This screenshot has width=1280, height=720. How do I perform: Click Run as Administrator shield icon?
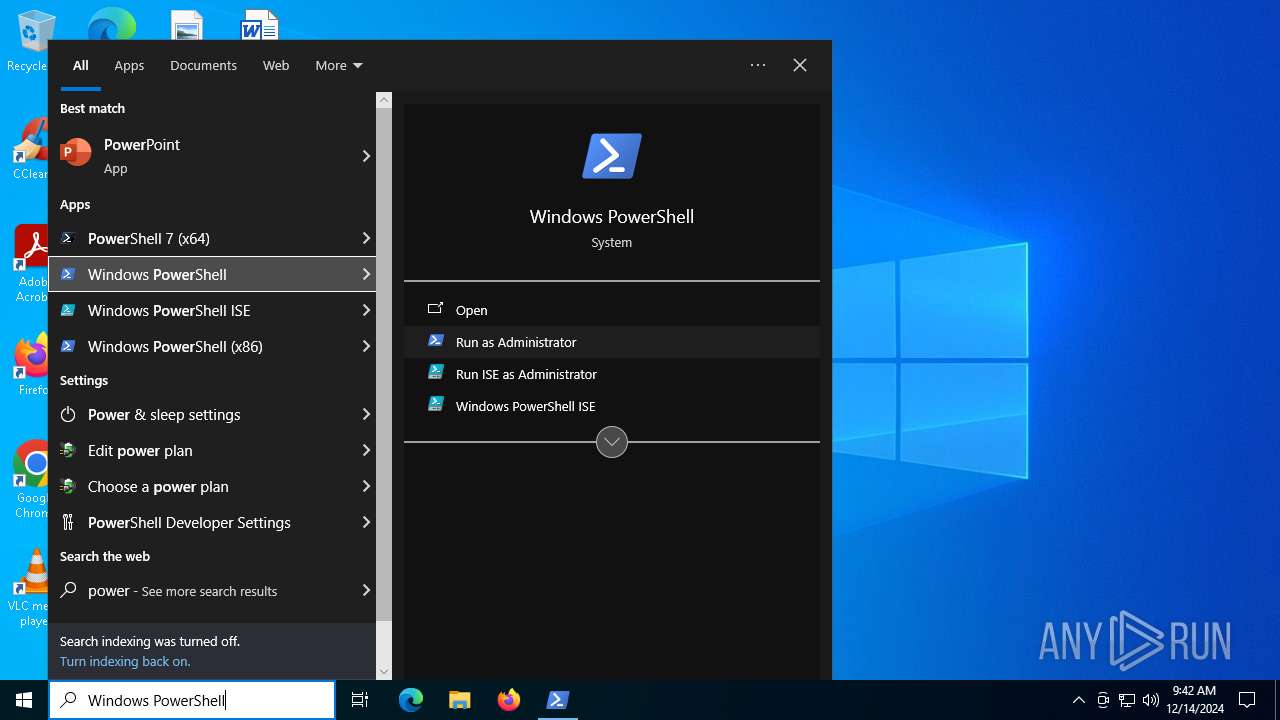click(x=435, y=341)
